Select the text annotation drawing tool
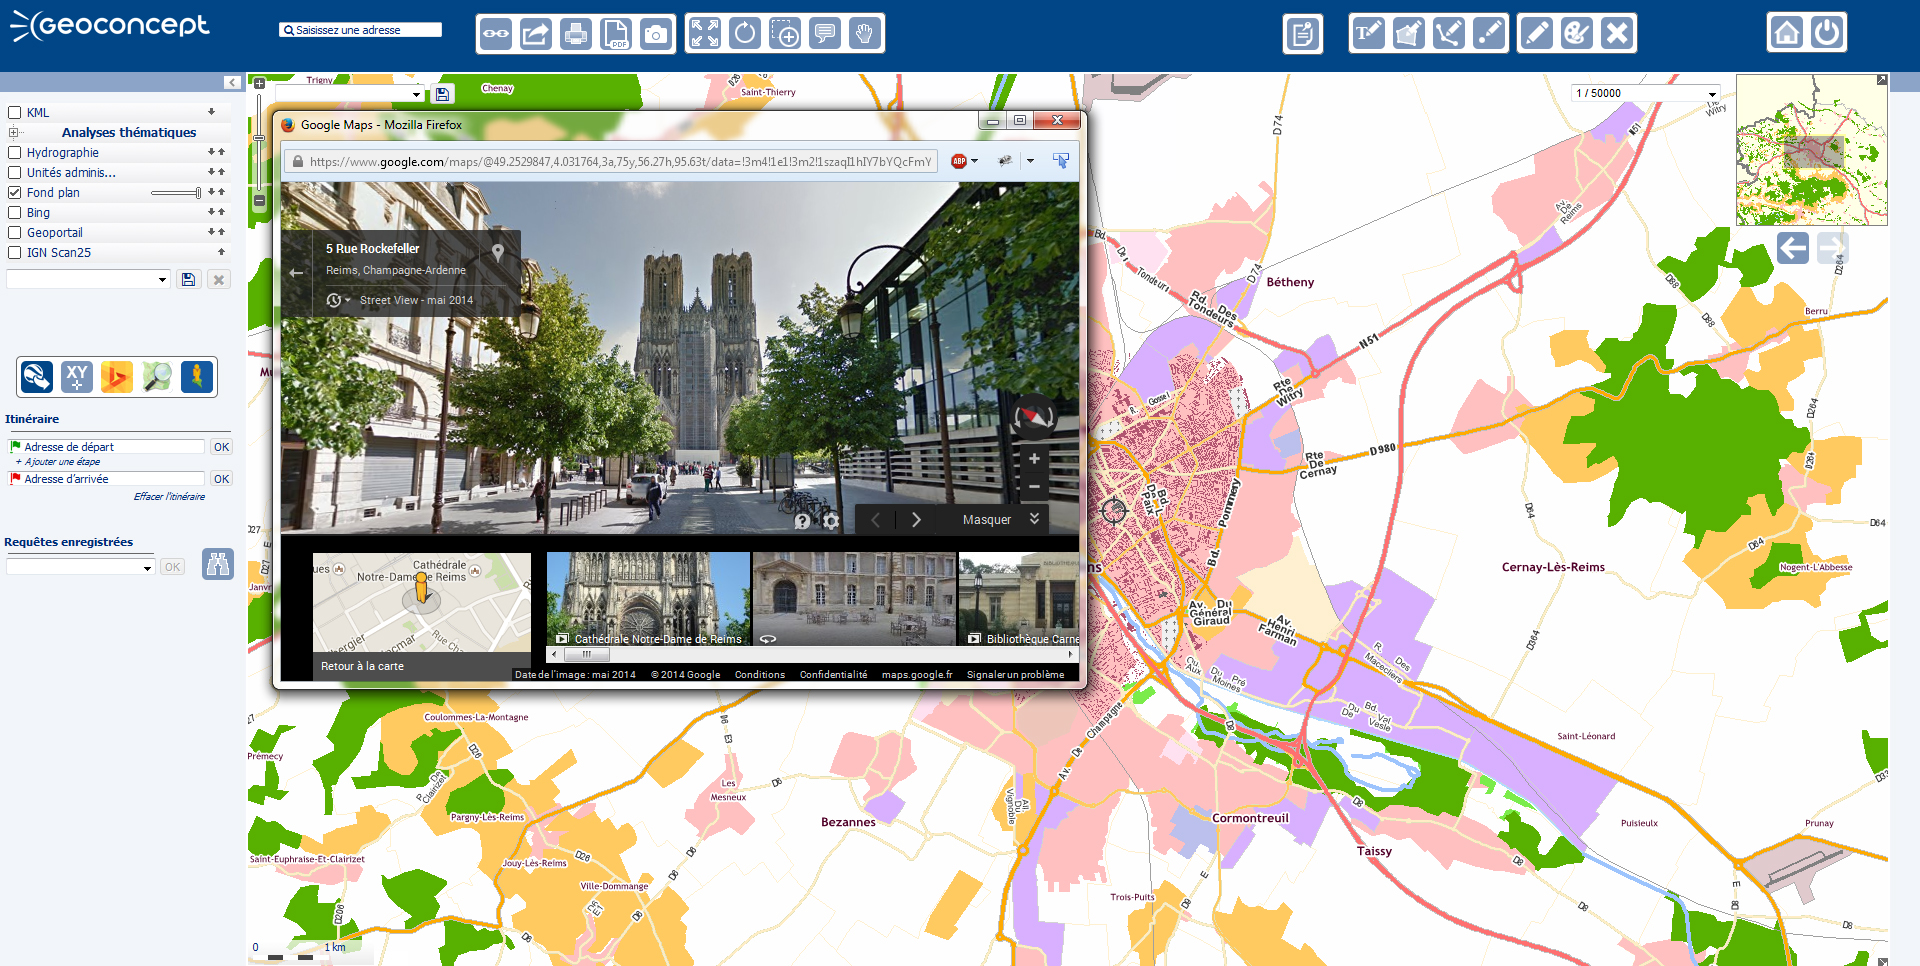Image resolution: width=1920 pixels, height=966 pixels. tap(1368, 33)
